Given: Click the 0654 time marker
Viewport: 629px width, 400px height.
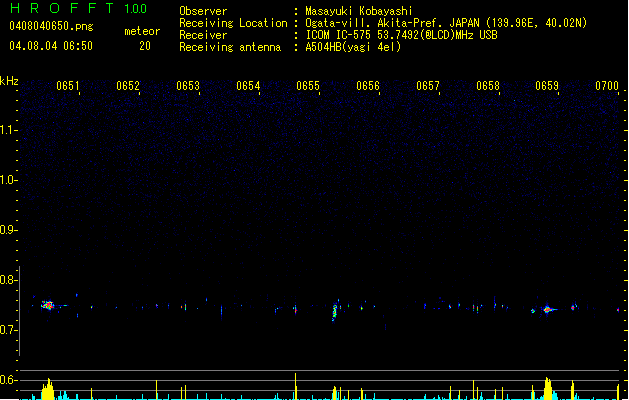Looking at the screenshot, I should (248, 86).
